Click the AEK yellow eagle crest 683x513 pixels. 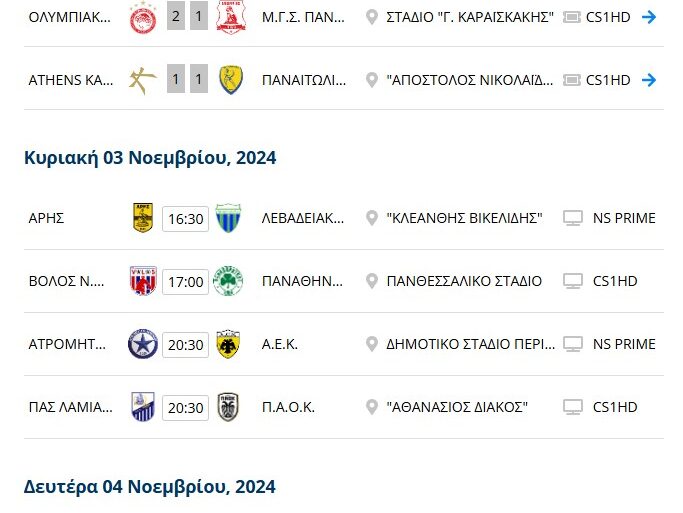coord(228,344)
